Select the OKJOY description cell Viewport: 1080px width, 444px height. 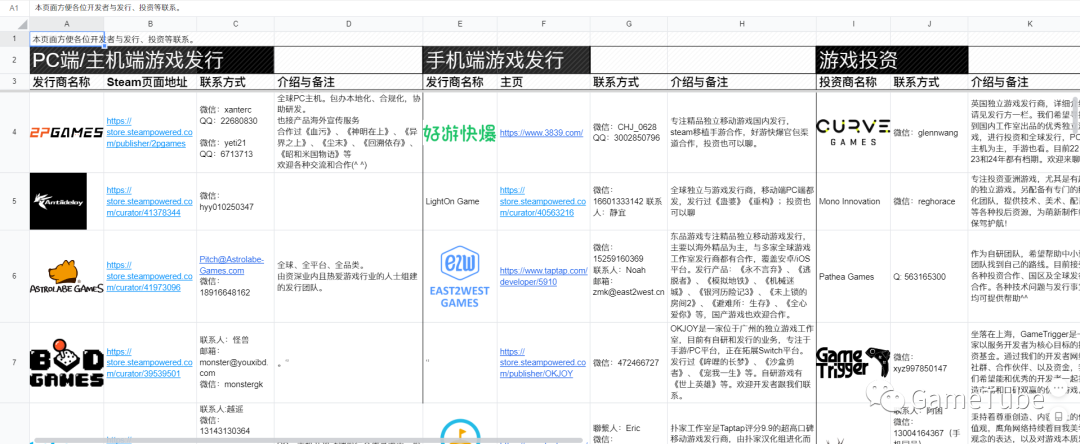coord(742,362)
